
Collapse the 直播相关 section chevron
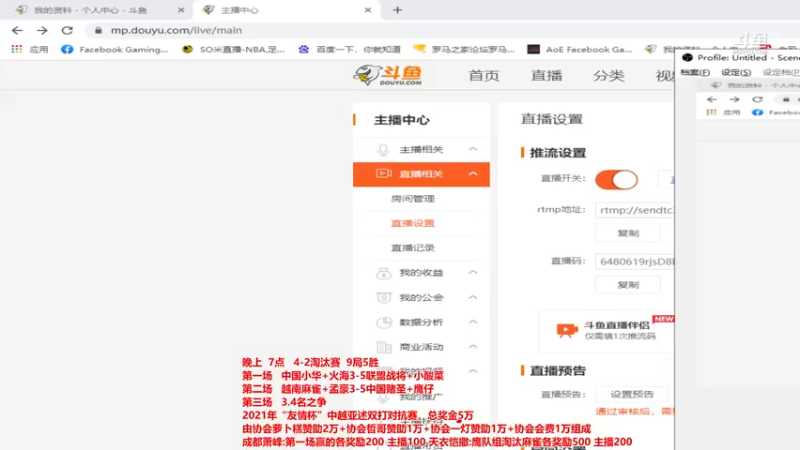tap(473, 174)
